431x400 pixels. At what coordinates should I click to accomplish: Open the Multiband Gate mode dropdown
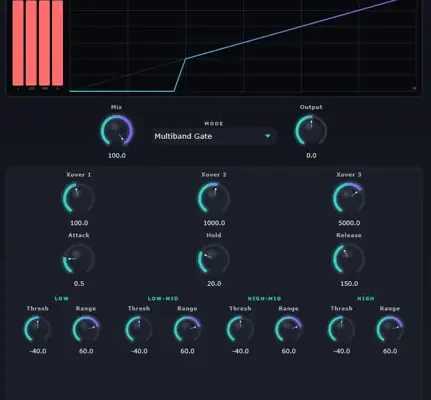point(214,136)
